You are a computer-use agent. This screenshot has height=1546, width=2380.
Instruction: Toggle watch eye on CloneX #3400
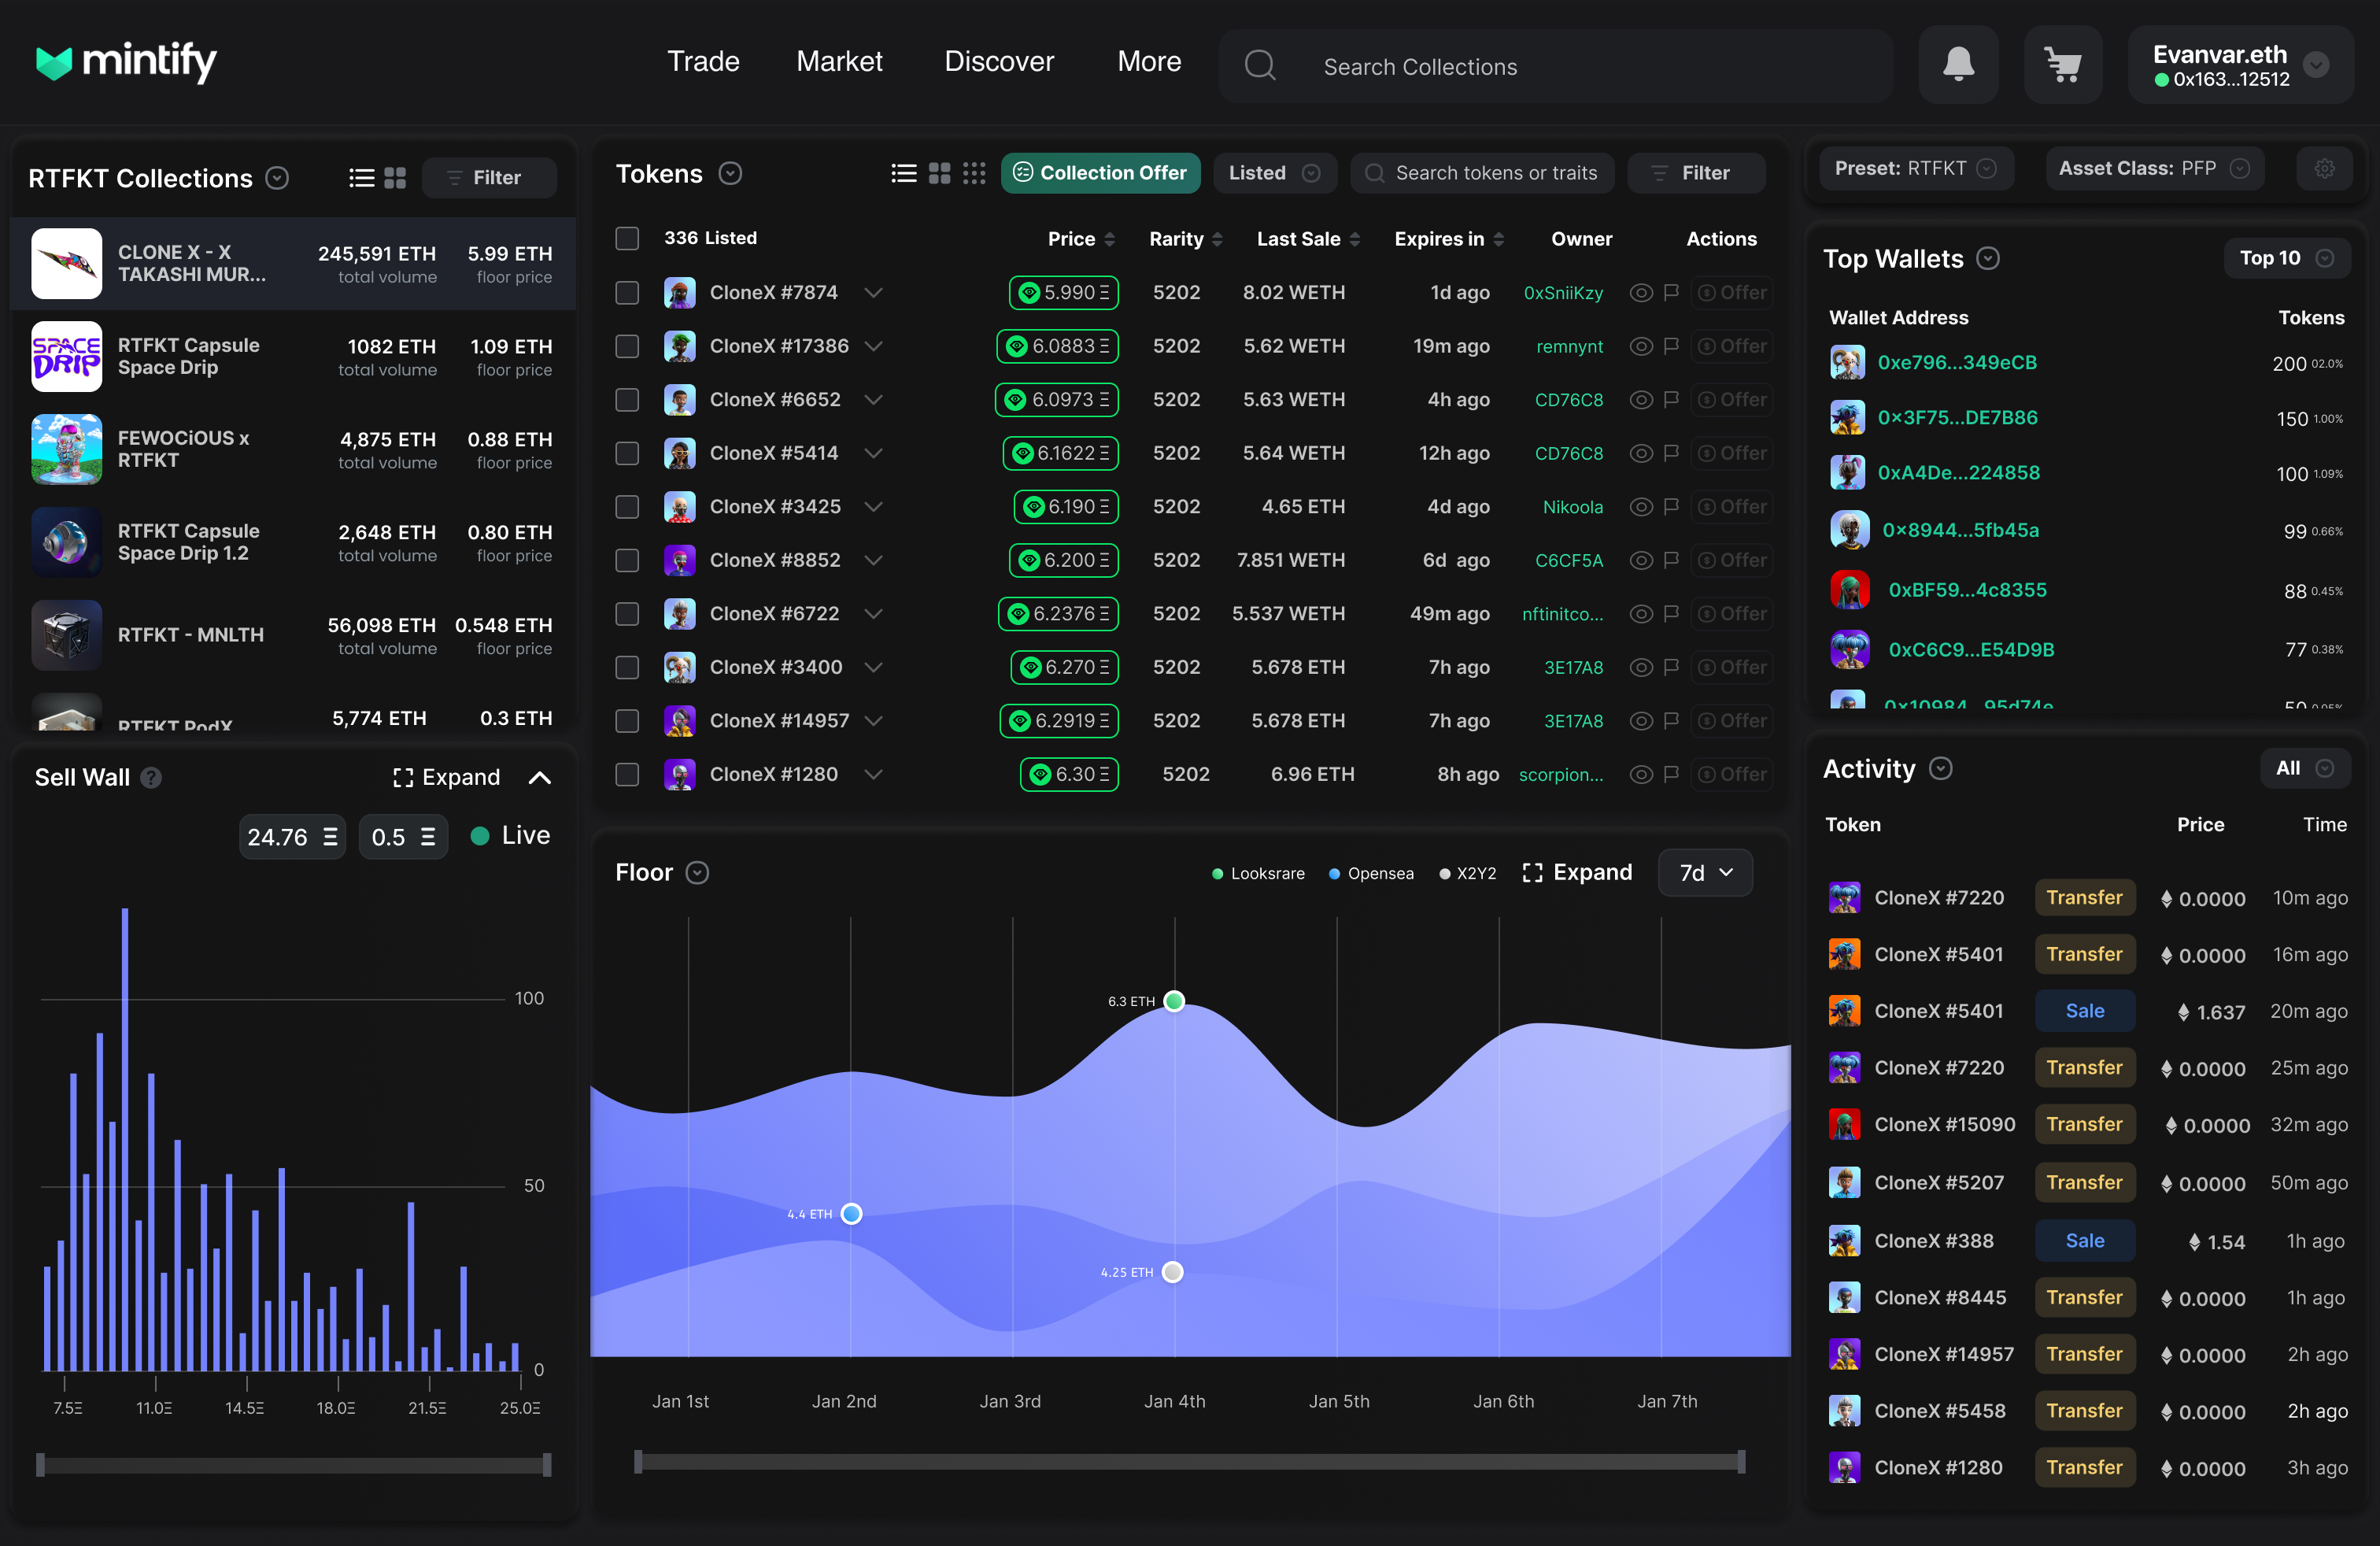(1640, 667)
